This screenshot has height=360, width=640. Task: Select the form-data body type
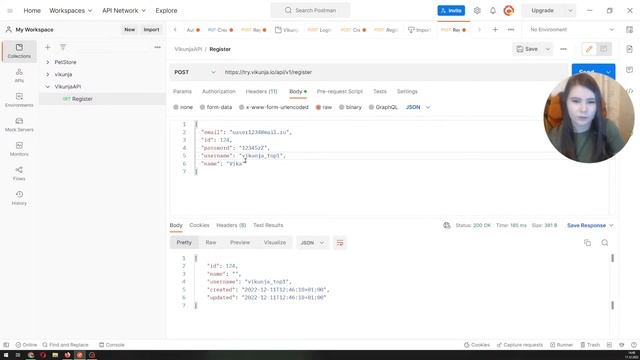(x=216, y=107)
